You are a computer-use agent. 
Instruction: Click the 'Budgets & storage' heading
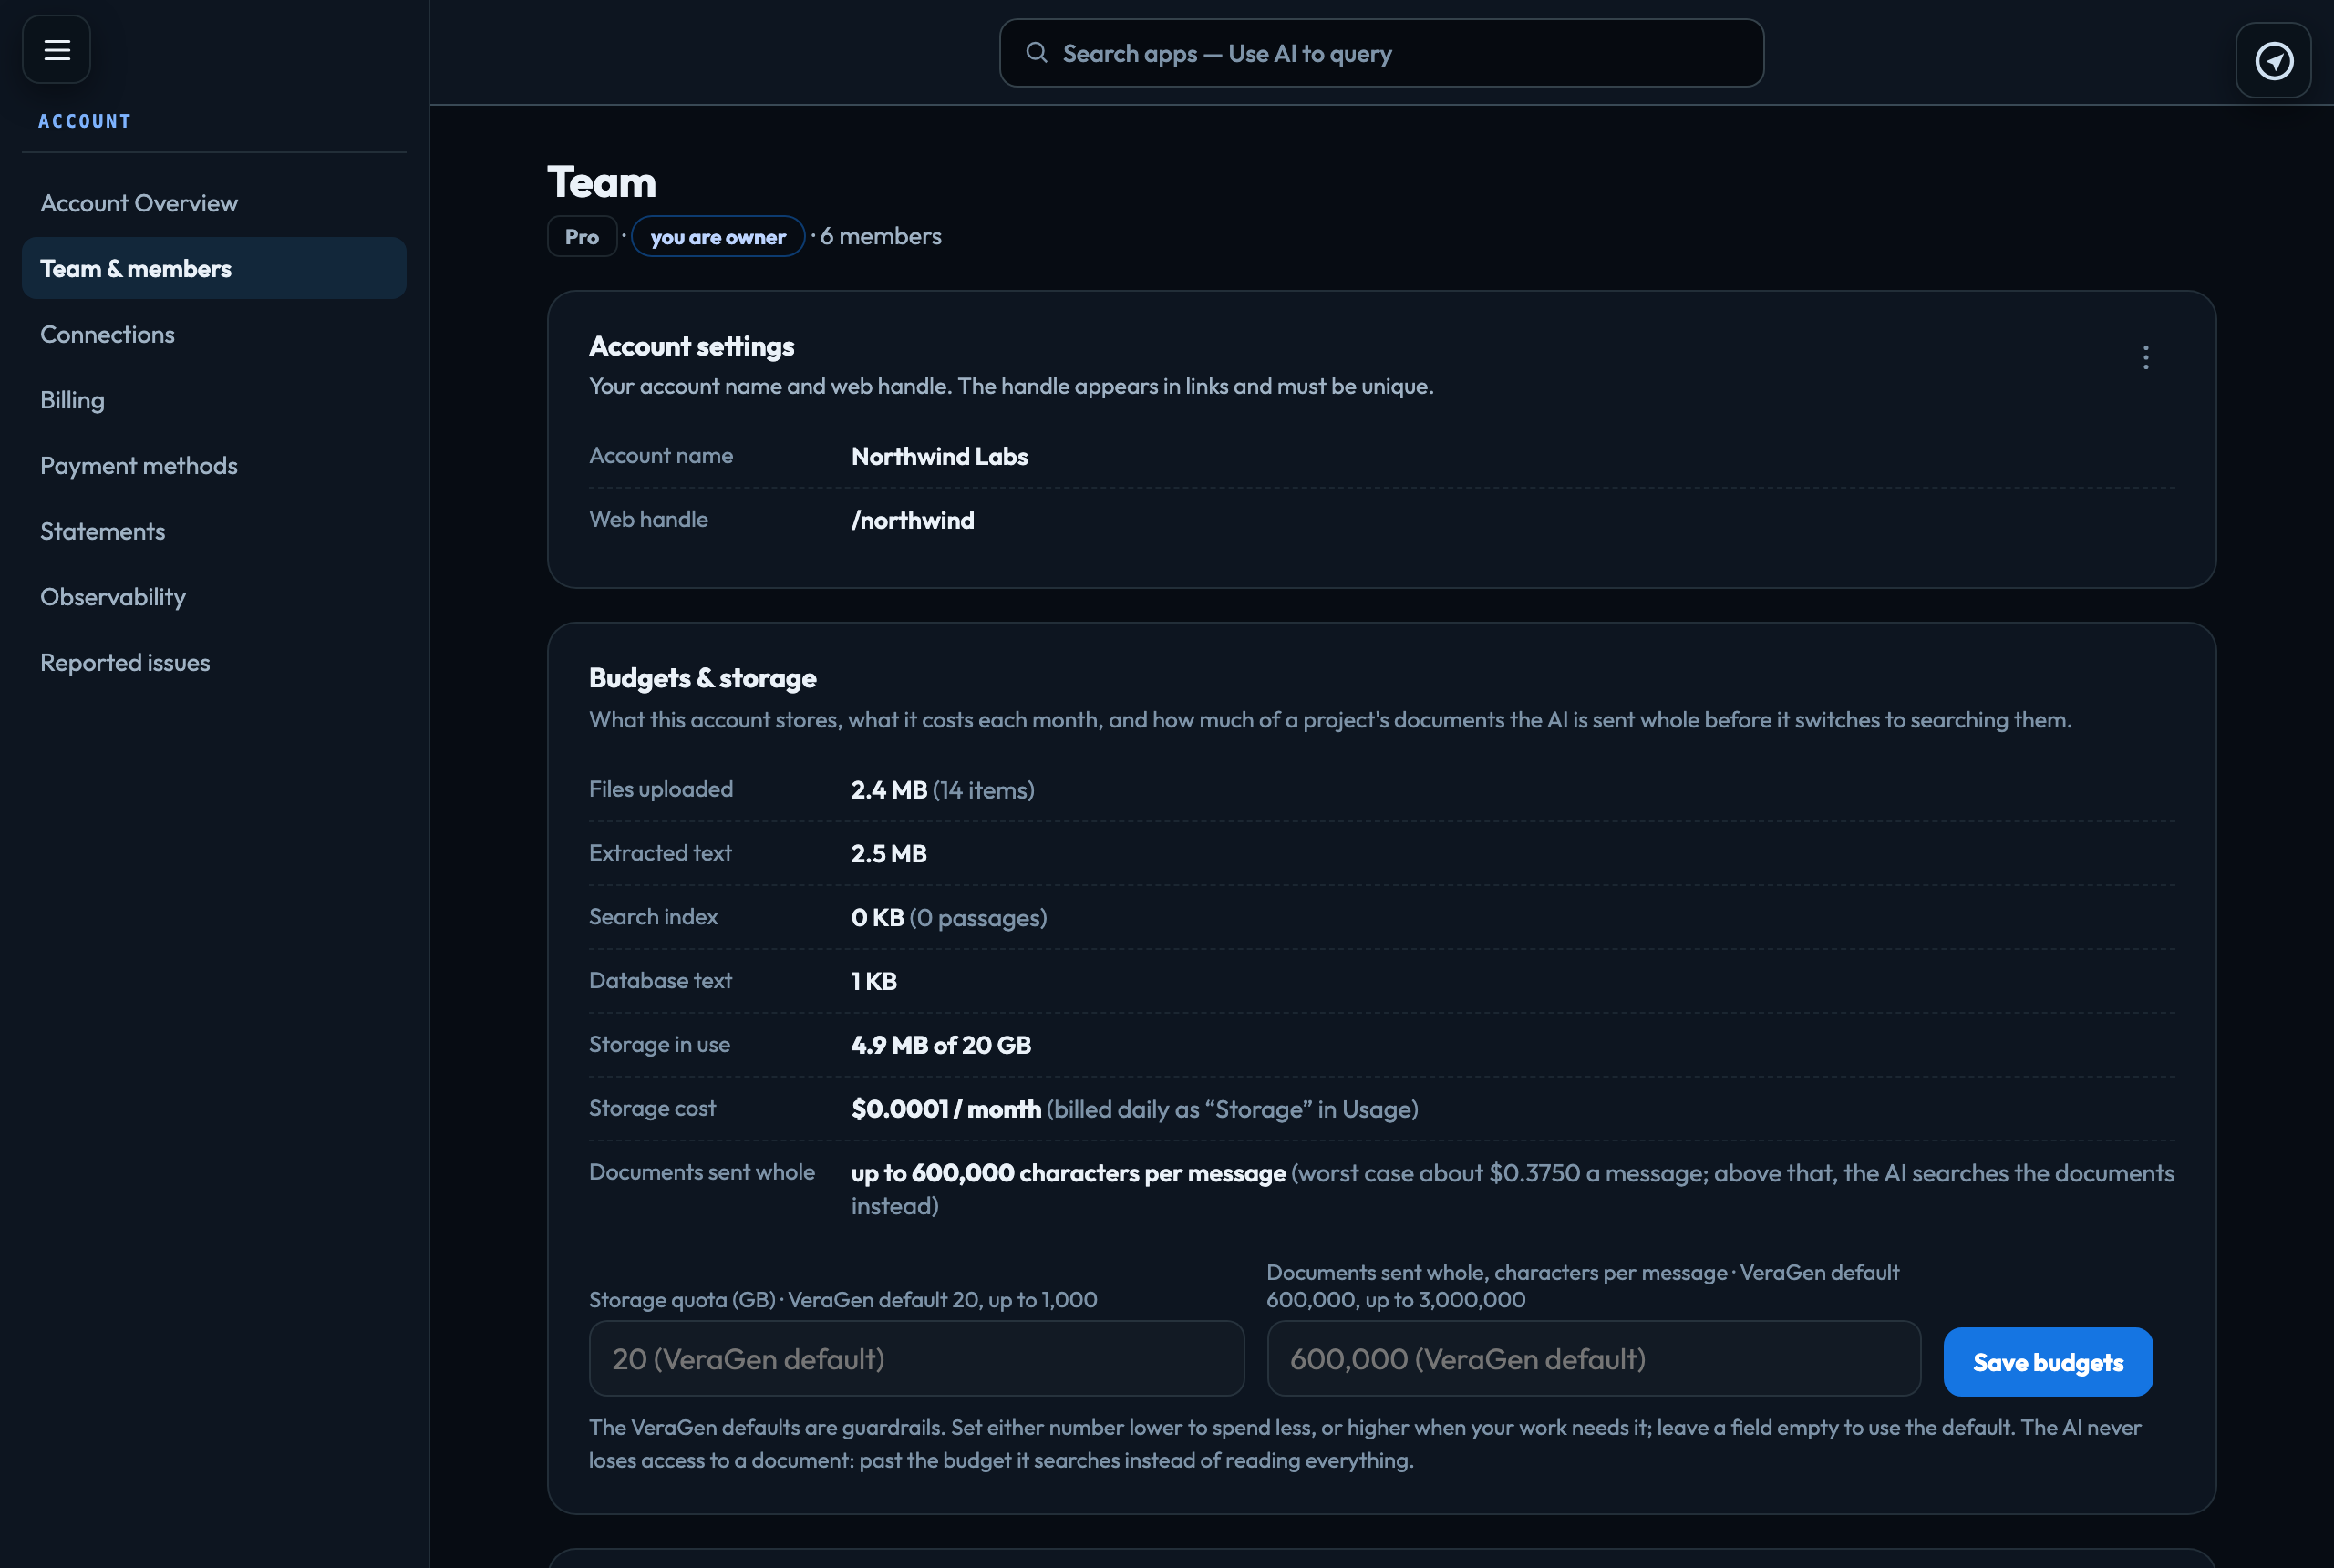click(x=702, y=678)
